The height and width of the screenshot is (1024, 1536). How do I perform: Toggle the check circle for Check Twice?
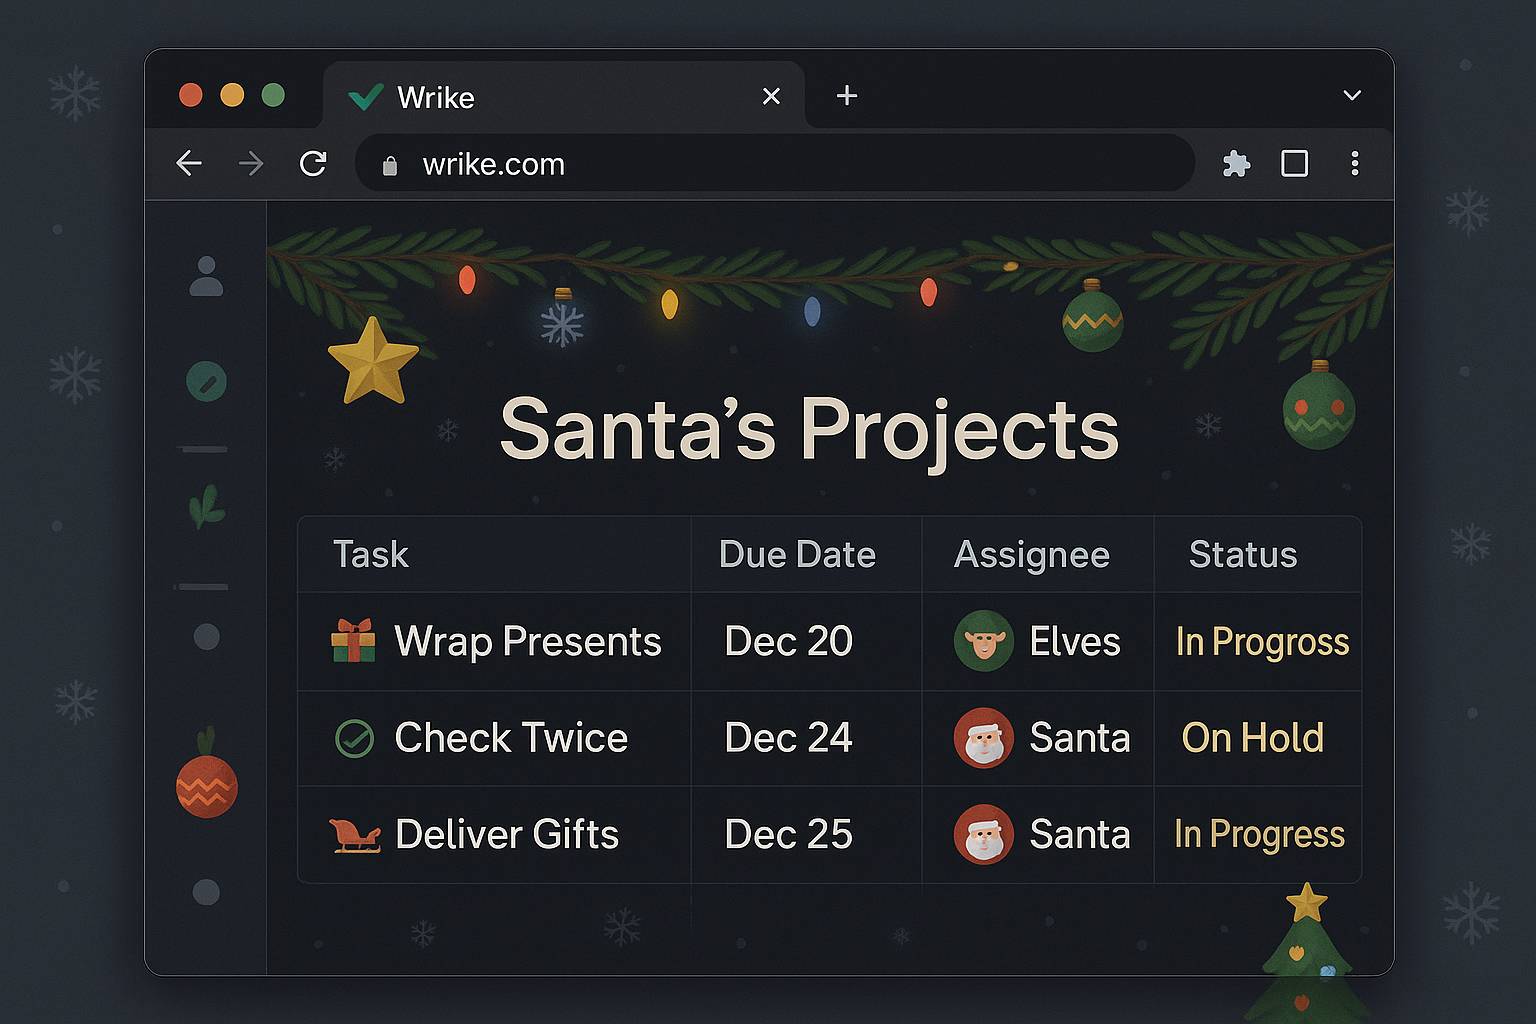(x=354, y=739)
